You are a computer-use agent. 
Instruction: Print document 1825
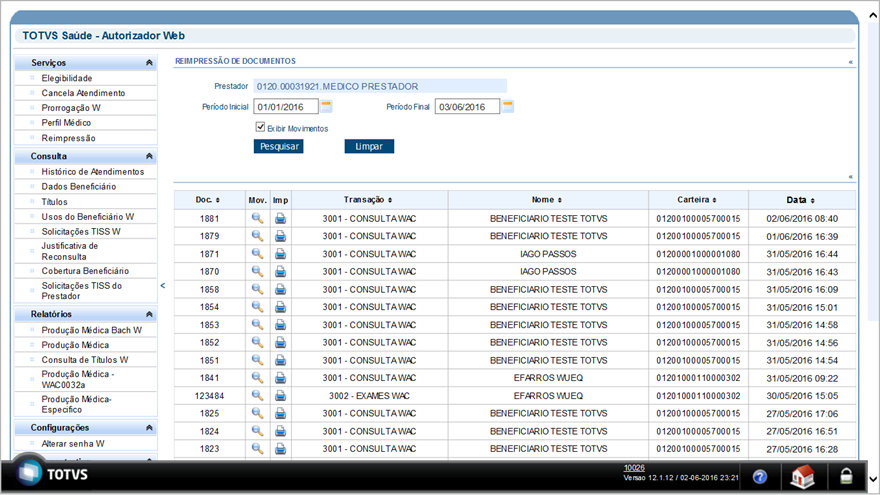pos(280,413)
